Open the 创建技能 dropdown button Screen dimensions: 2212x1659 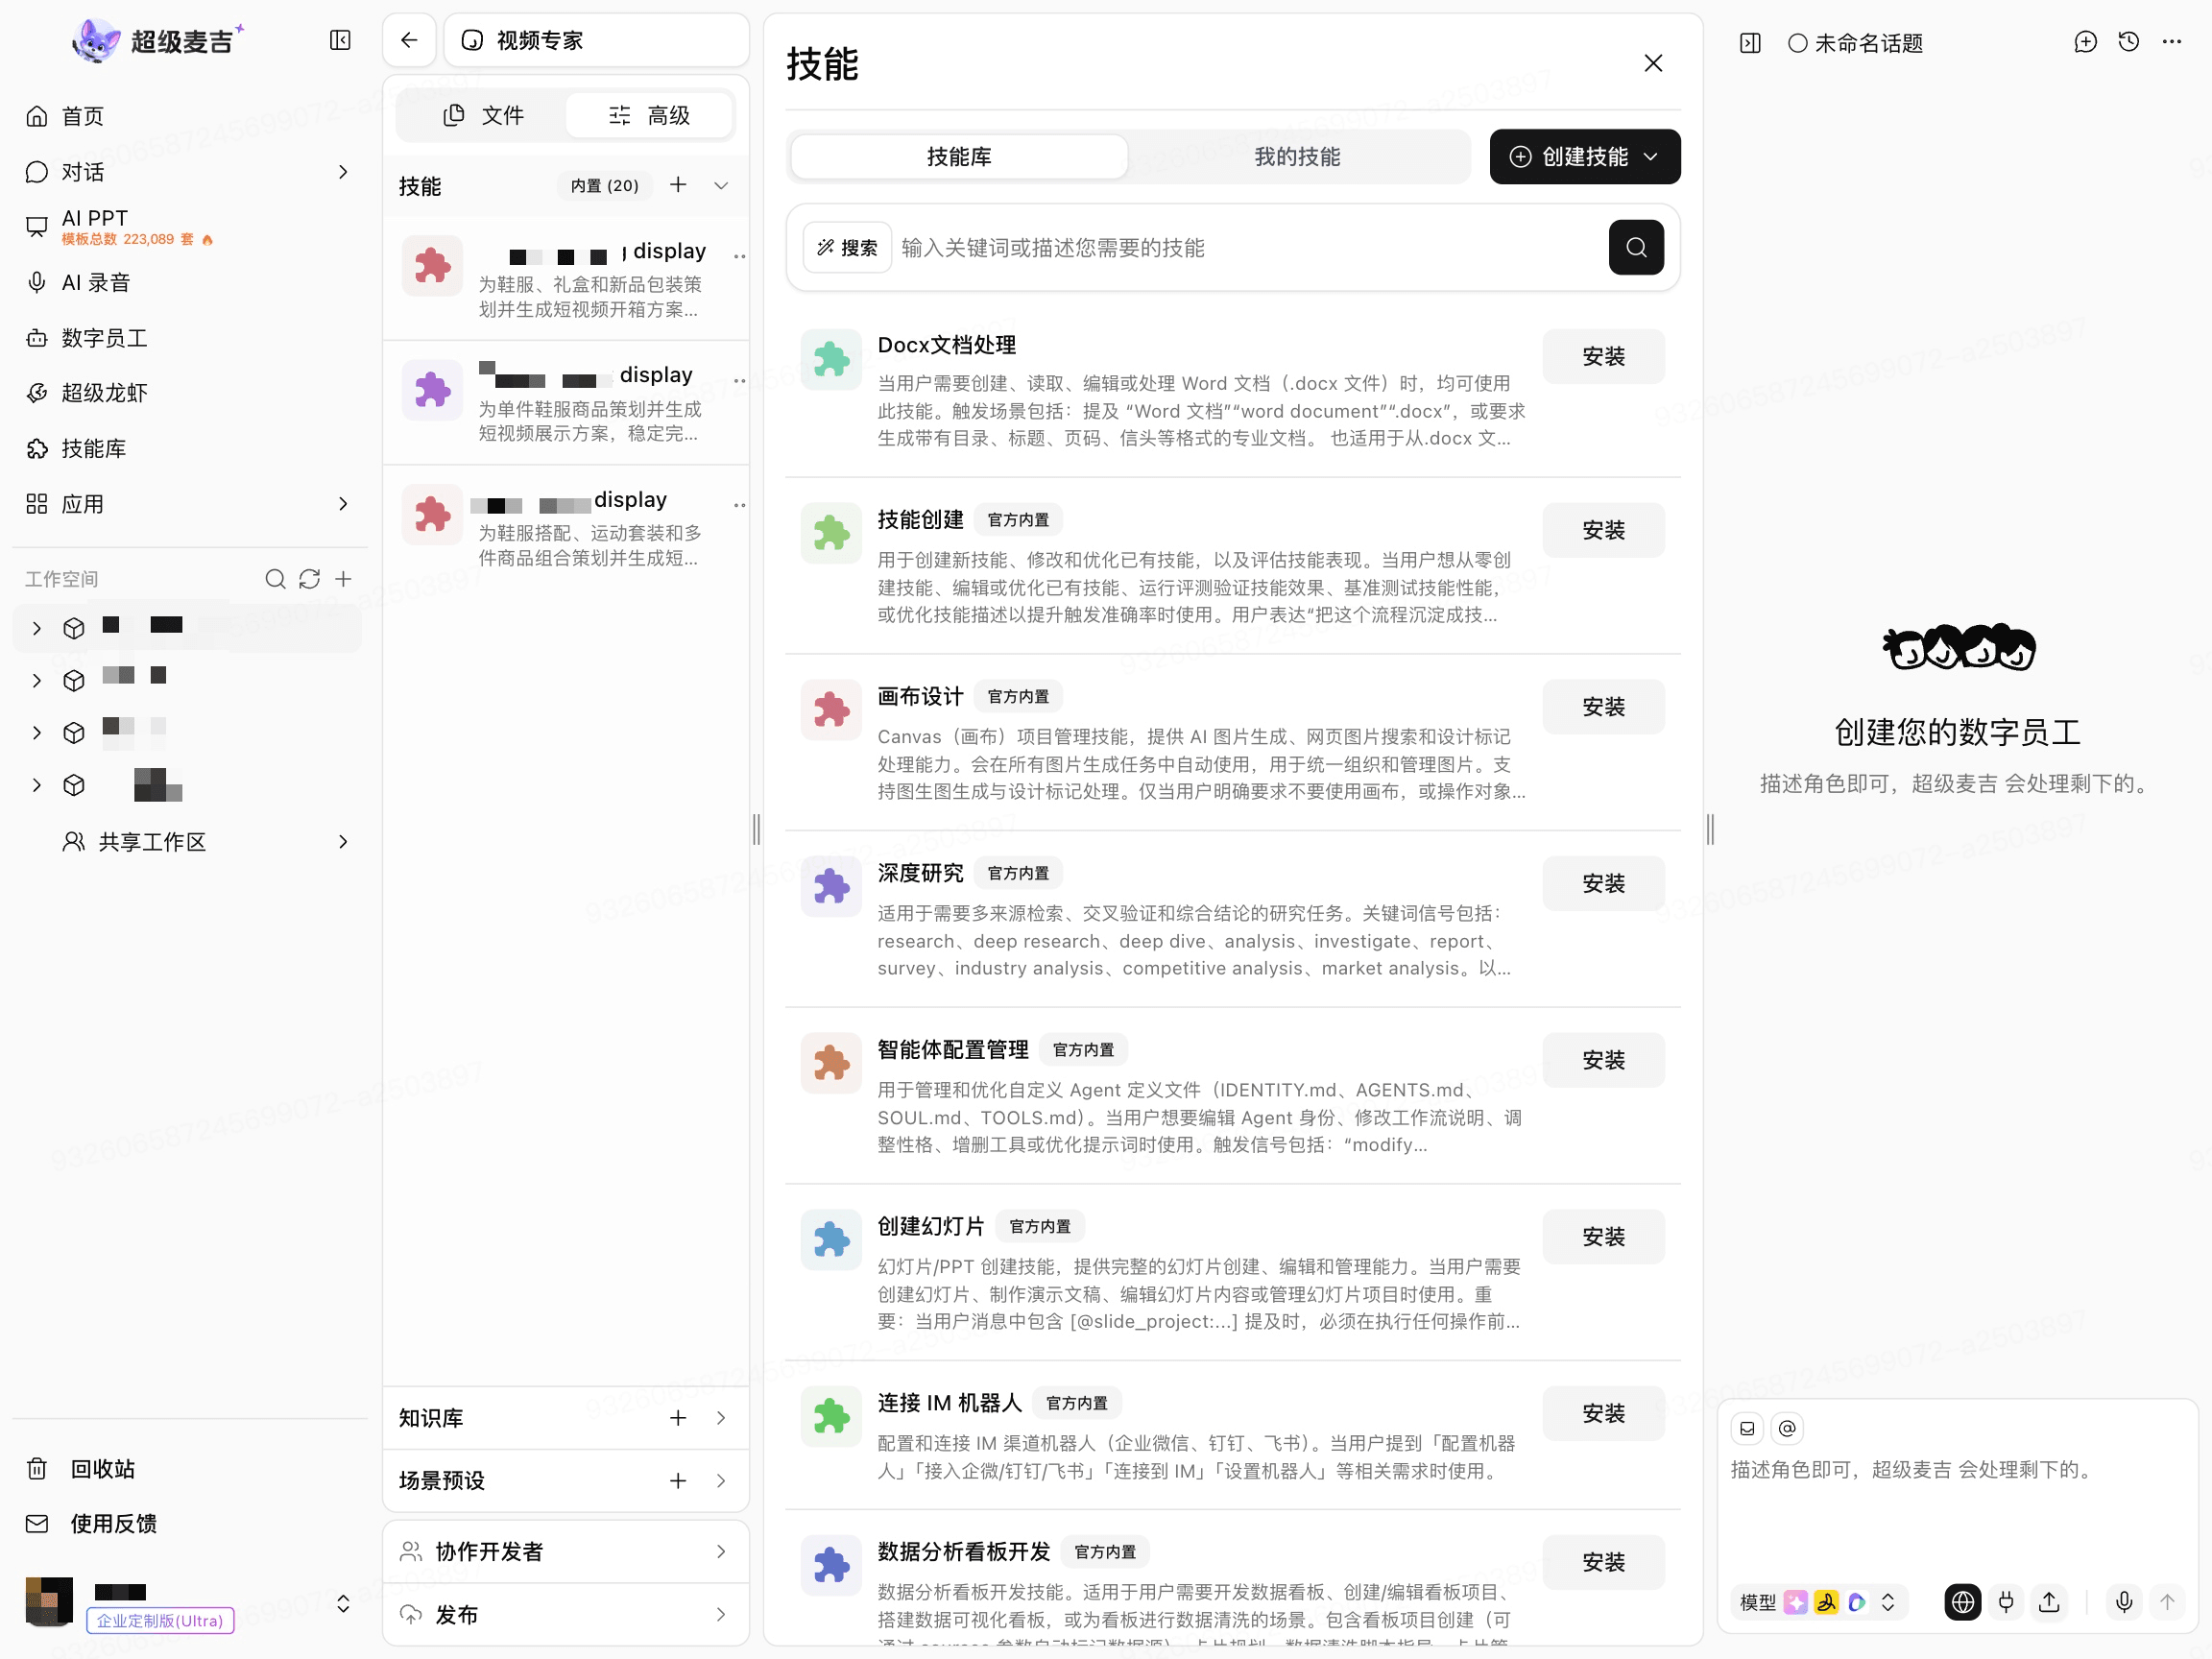(1585, 156)
